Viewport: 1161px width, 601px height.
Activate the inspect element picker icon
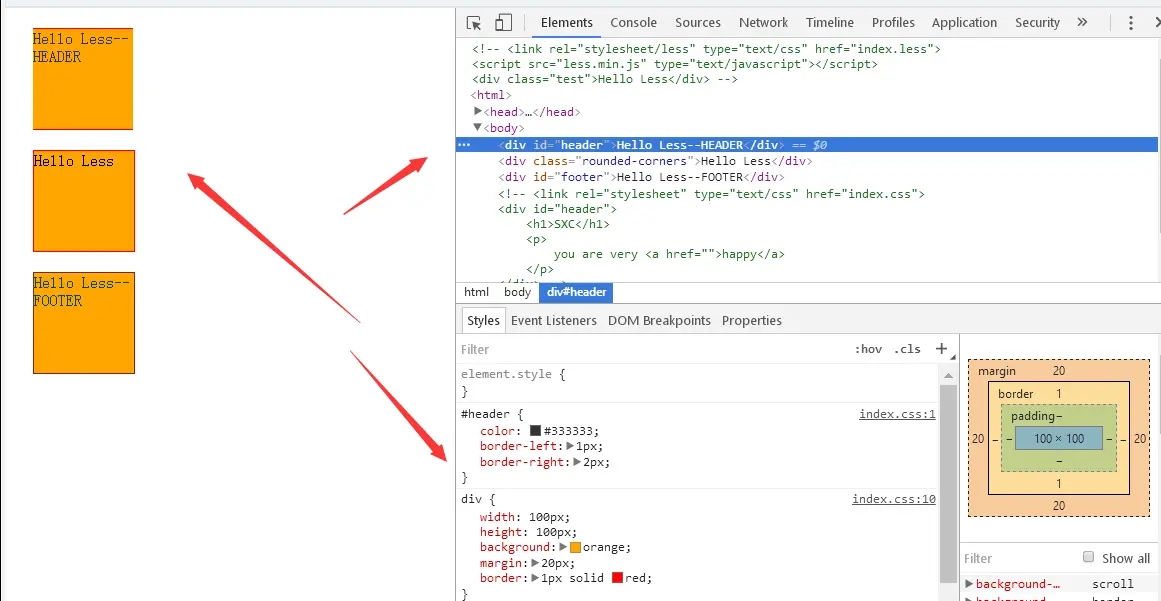coord(474,23)
